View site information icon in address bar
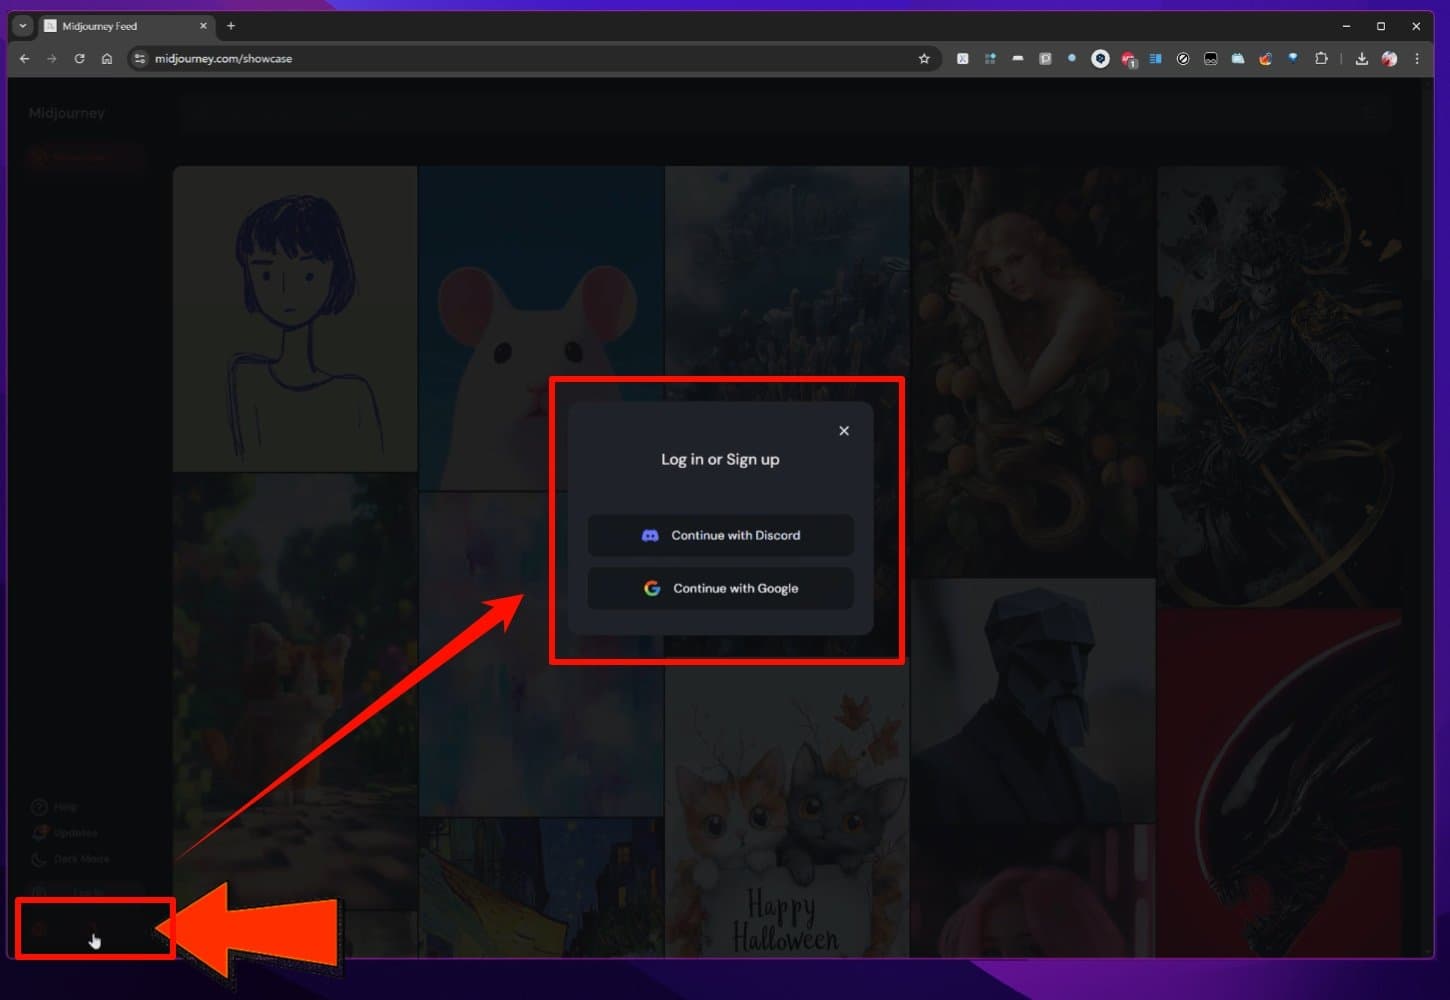 [x=140, y=59]
